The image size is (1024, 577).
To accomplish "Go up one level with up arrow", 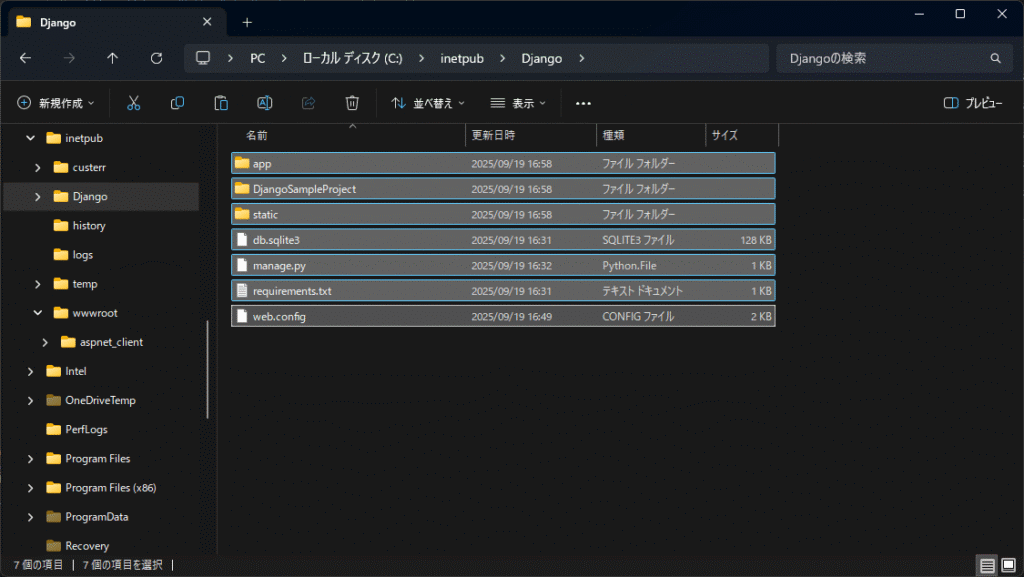I will pos(112,59).
